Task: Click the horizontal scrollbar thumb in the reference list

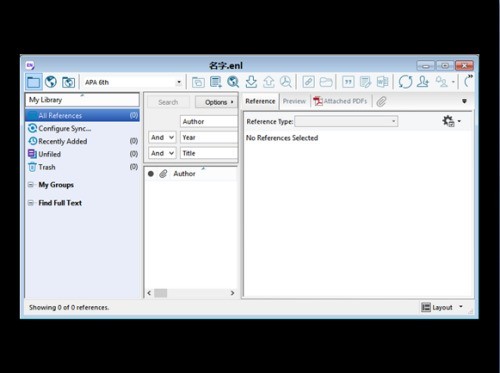Action: tap(161, 293)
